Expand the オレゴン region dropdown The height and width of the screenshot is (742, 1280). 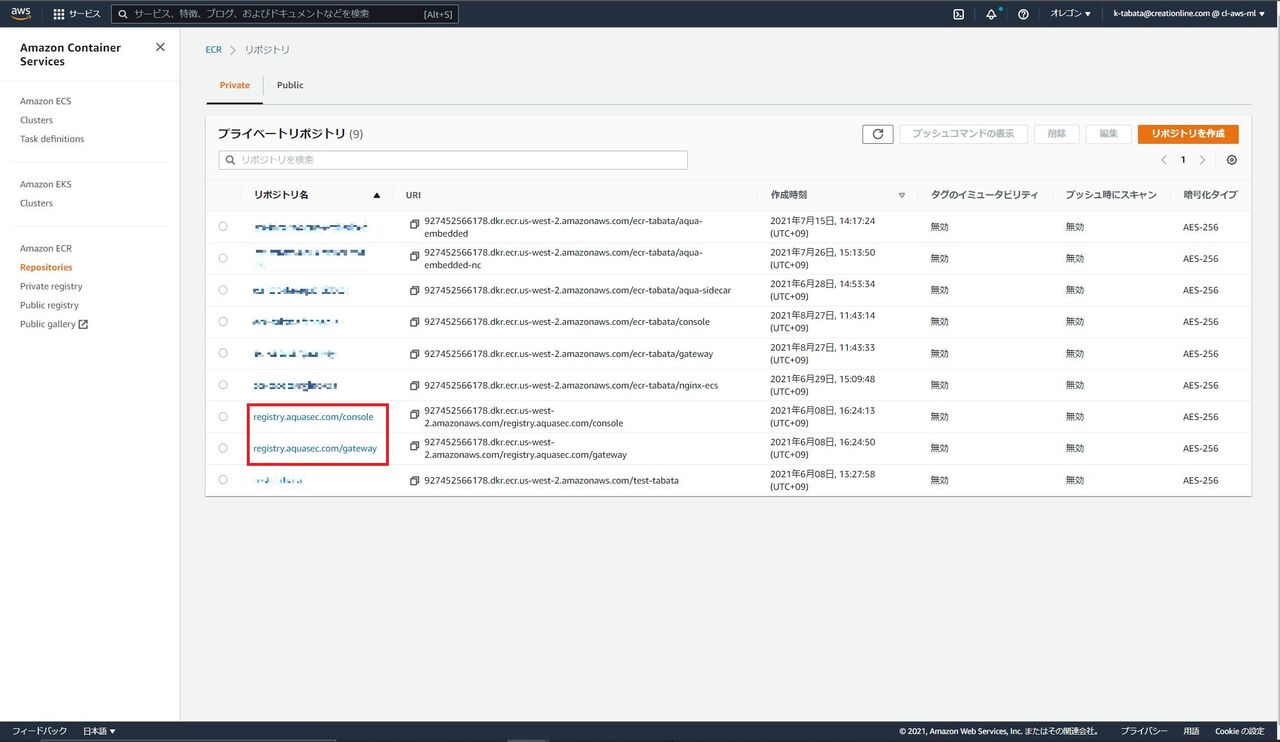[1070, 14]
